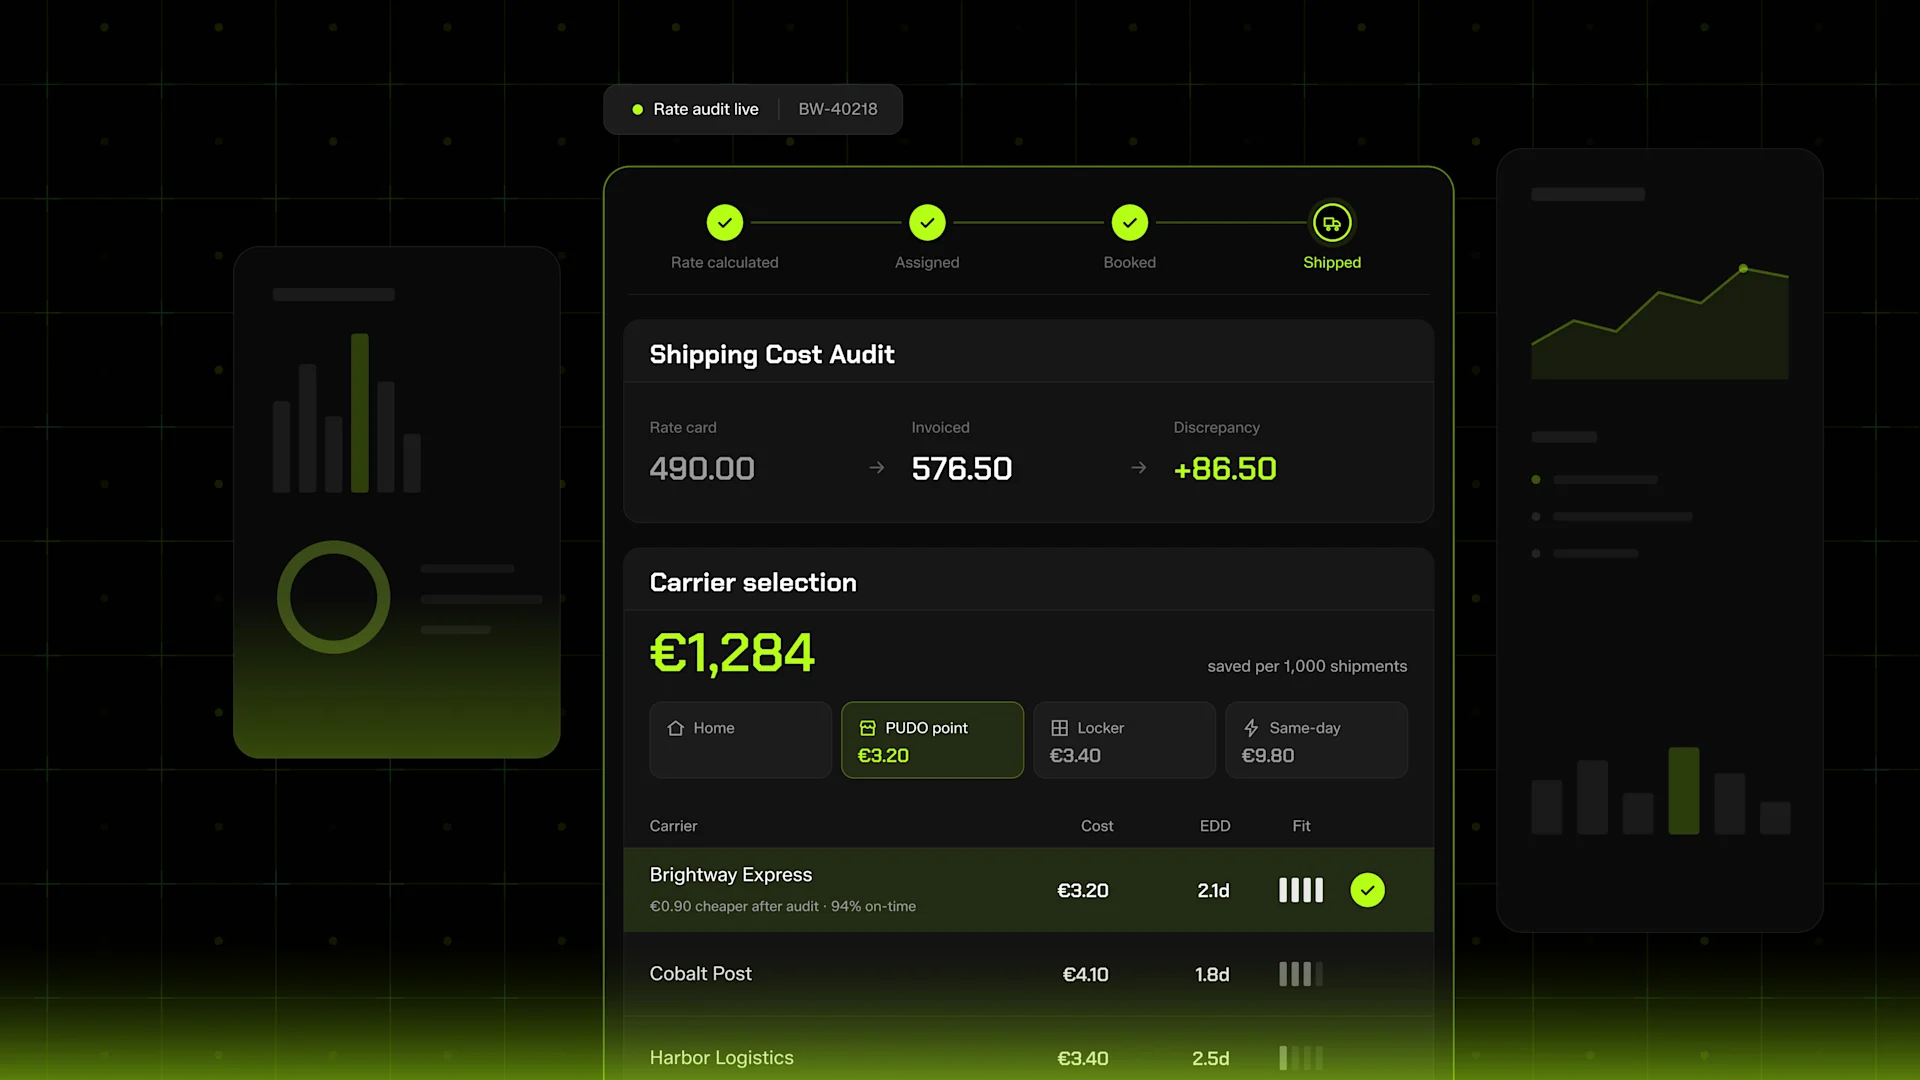This screenshot has height=1080, width=1920.
Task: Click the green check on Brightway Express row
Action: [1367, 890]
